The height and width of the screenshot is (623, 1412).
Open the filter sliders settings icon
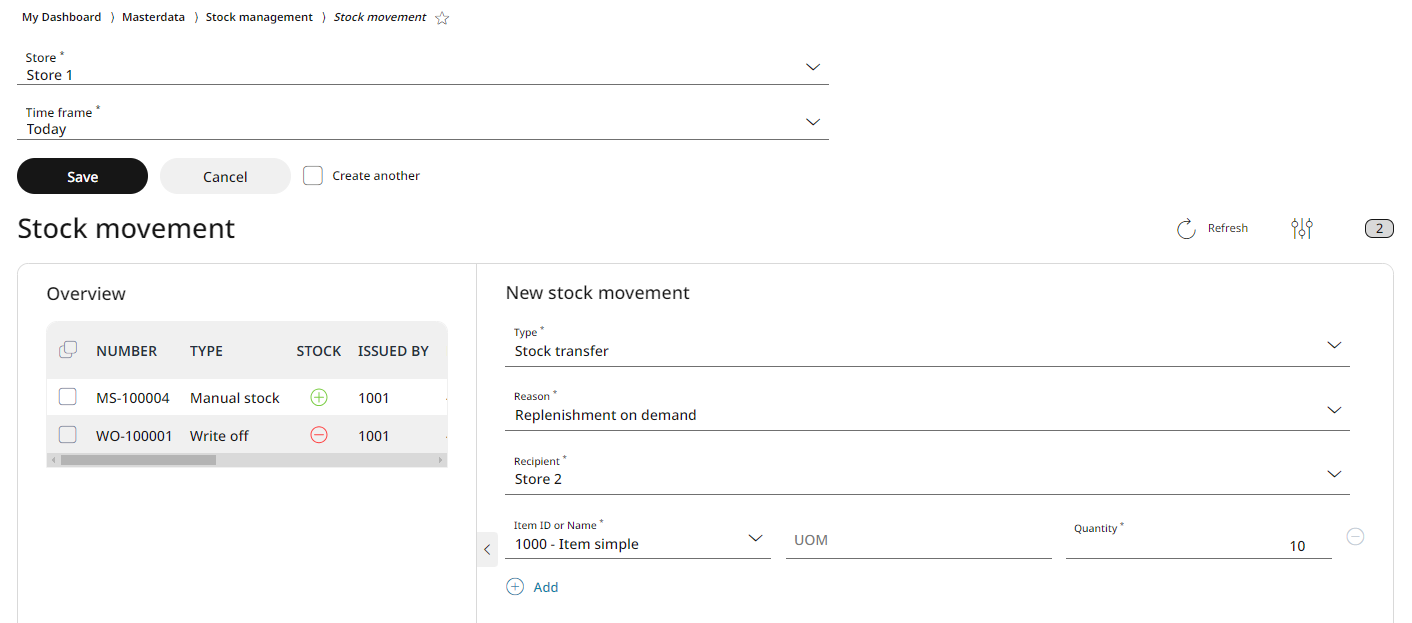point(1301,228)
